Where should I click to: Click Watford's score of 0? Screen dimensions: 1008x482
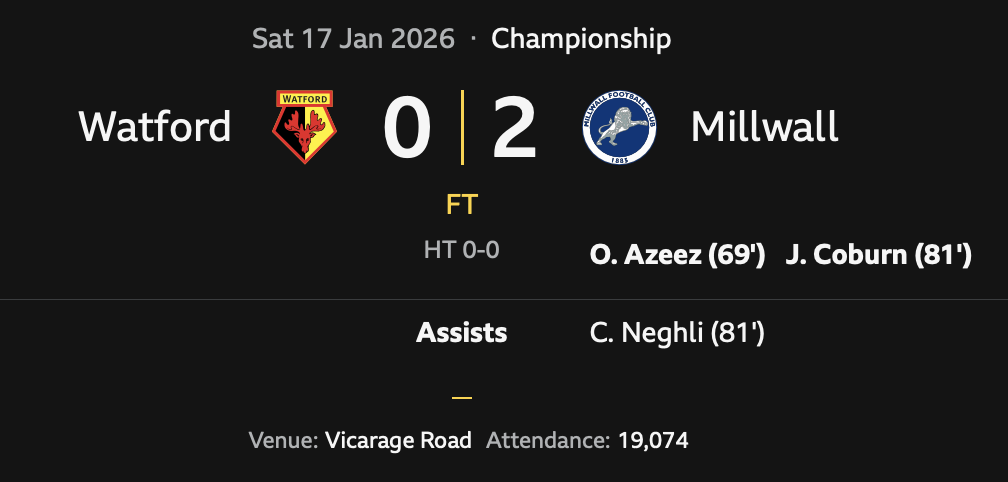(407, 128)
